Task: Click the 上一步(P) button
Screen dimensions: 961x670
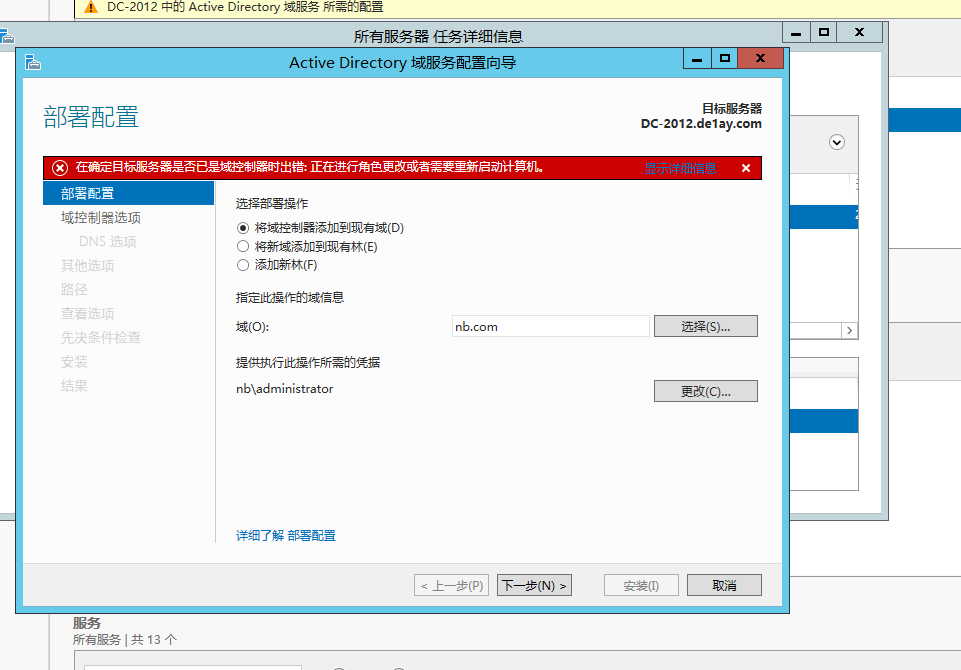Action: pos(452,585)
